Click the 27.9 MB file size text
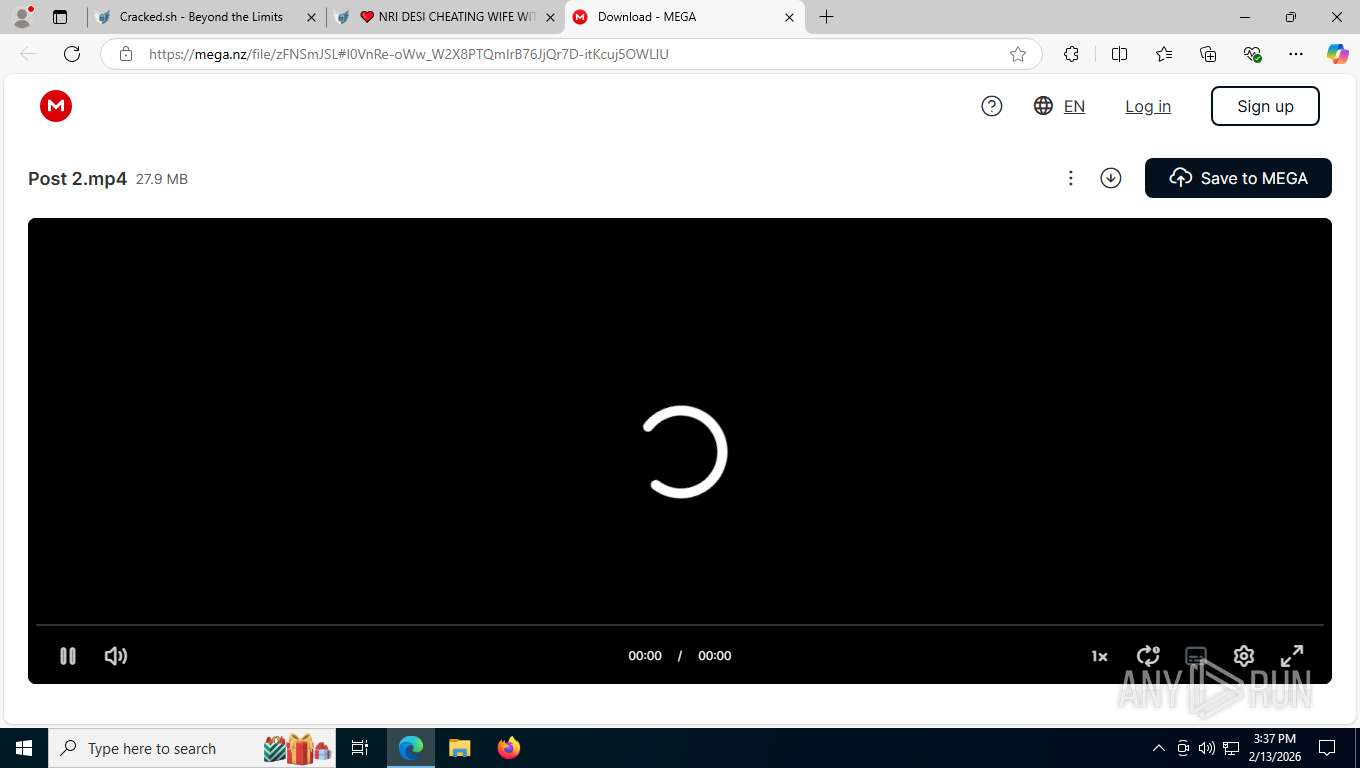 tap(162, 180)
